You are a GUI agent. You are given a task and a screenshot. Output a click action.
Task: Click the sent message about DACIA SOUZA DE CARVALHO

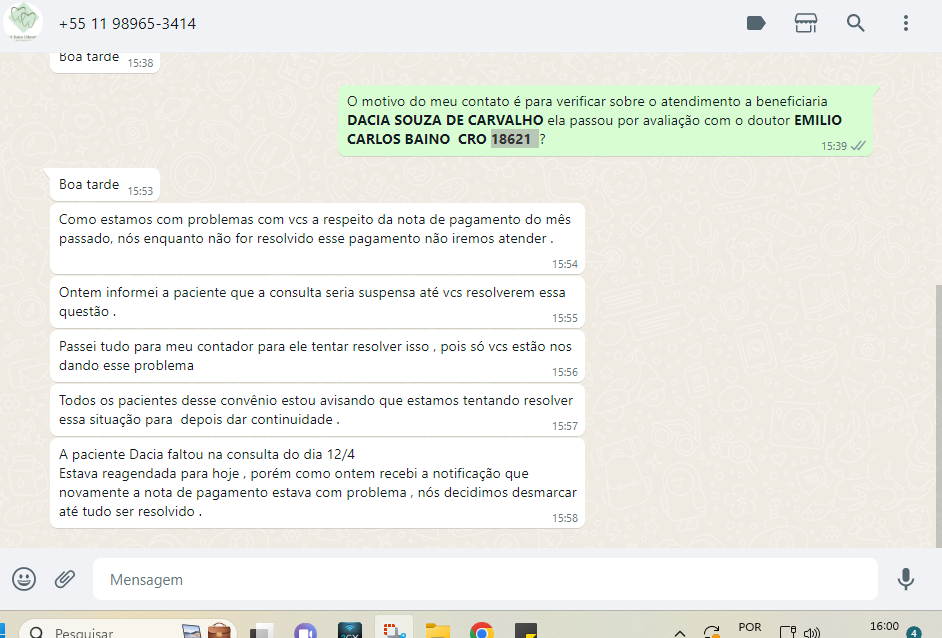(600, 121)
